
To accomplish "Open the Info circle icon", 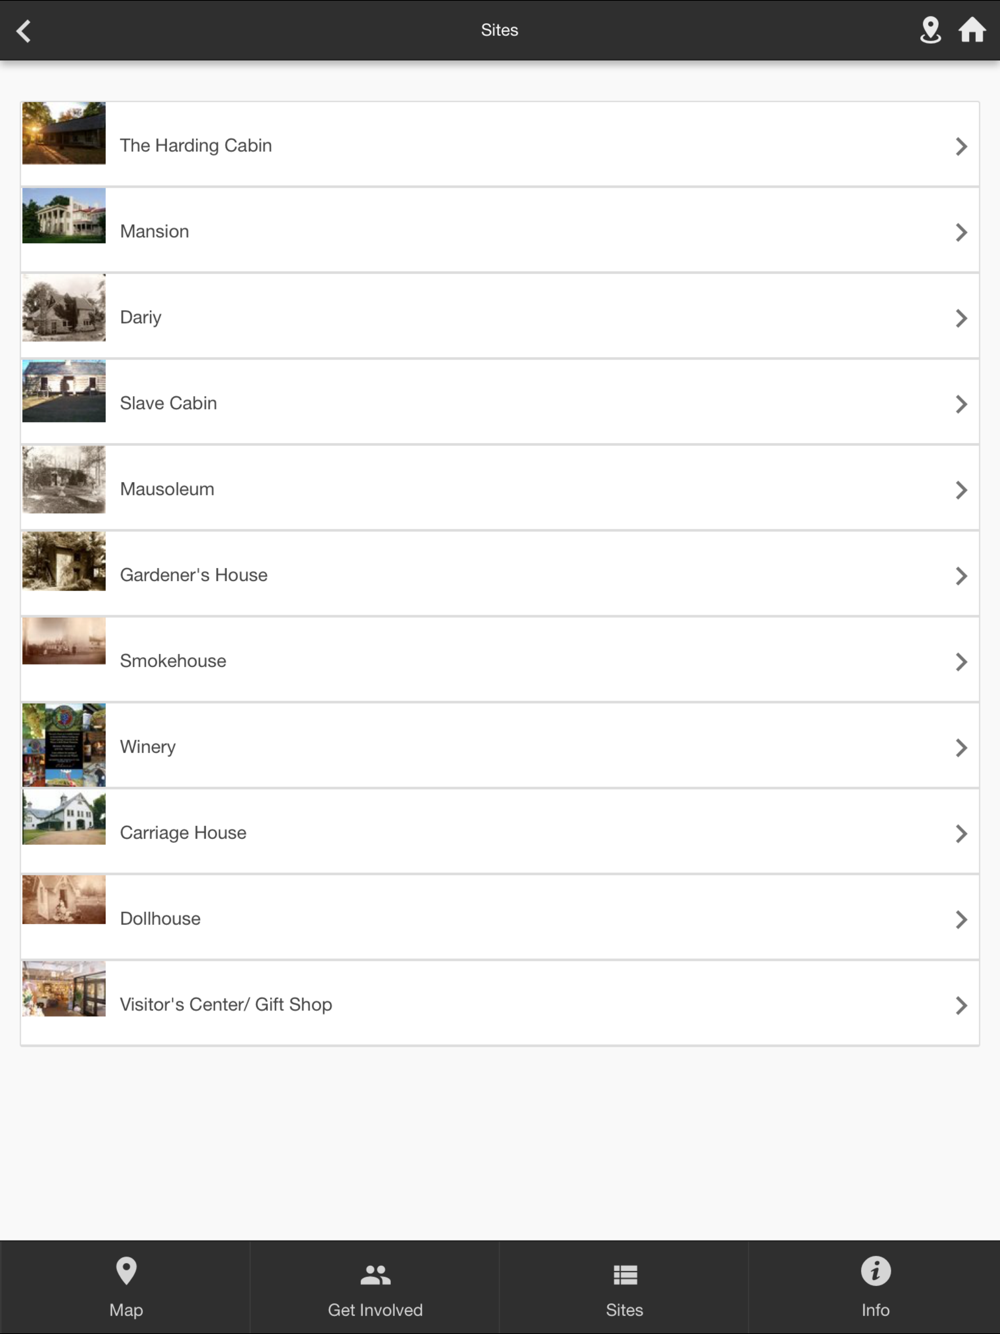I will point(875,1271).
